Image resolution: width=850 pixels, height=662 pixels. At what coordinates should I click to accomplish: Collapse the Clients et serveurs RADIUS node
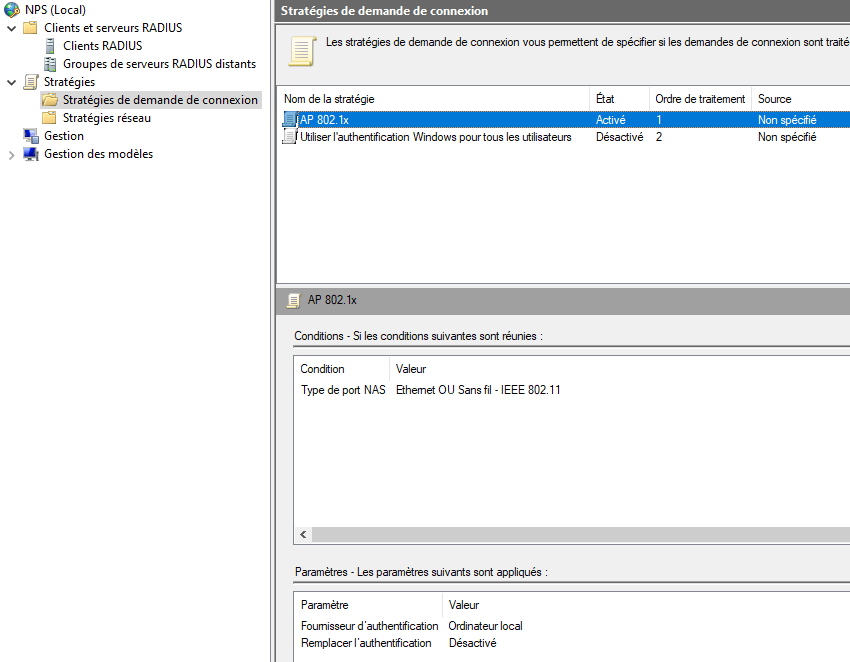click(x=11, y=28)
